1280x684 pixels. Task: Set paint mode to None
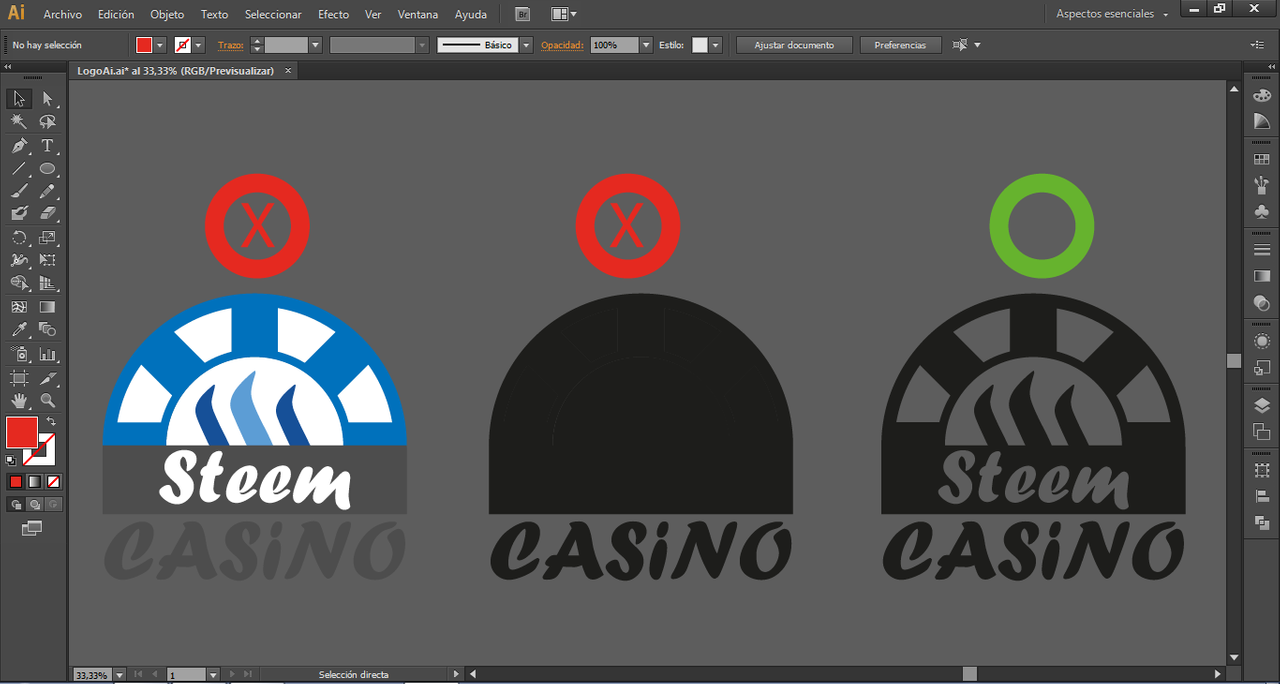(x=54, y=481)
